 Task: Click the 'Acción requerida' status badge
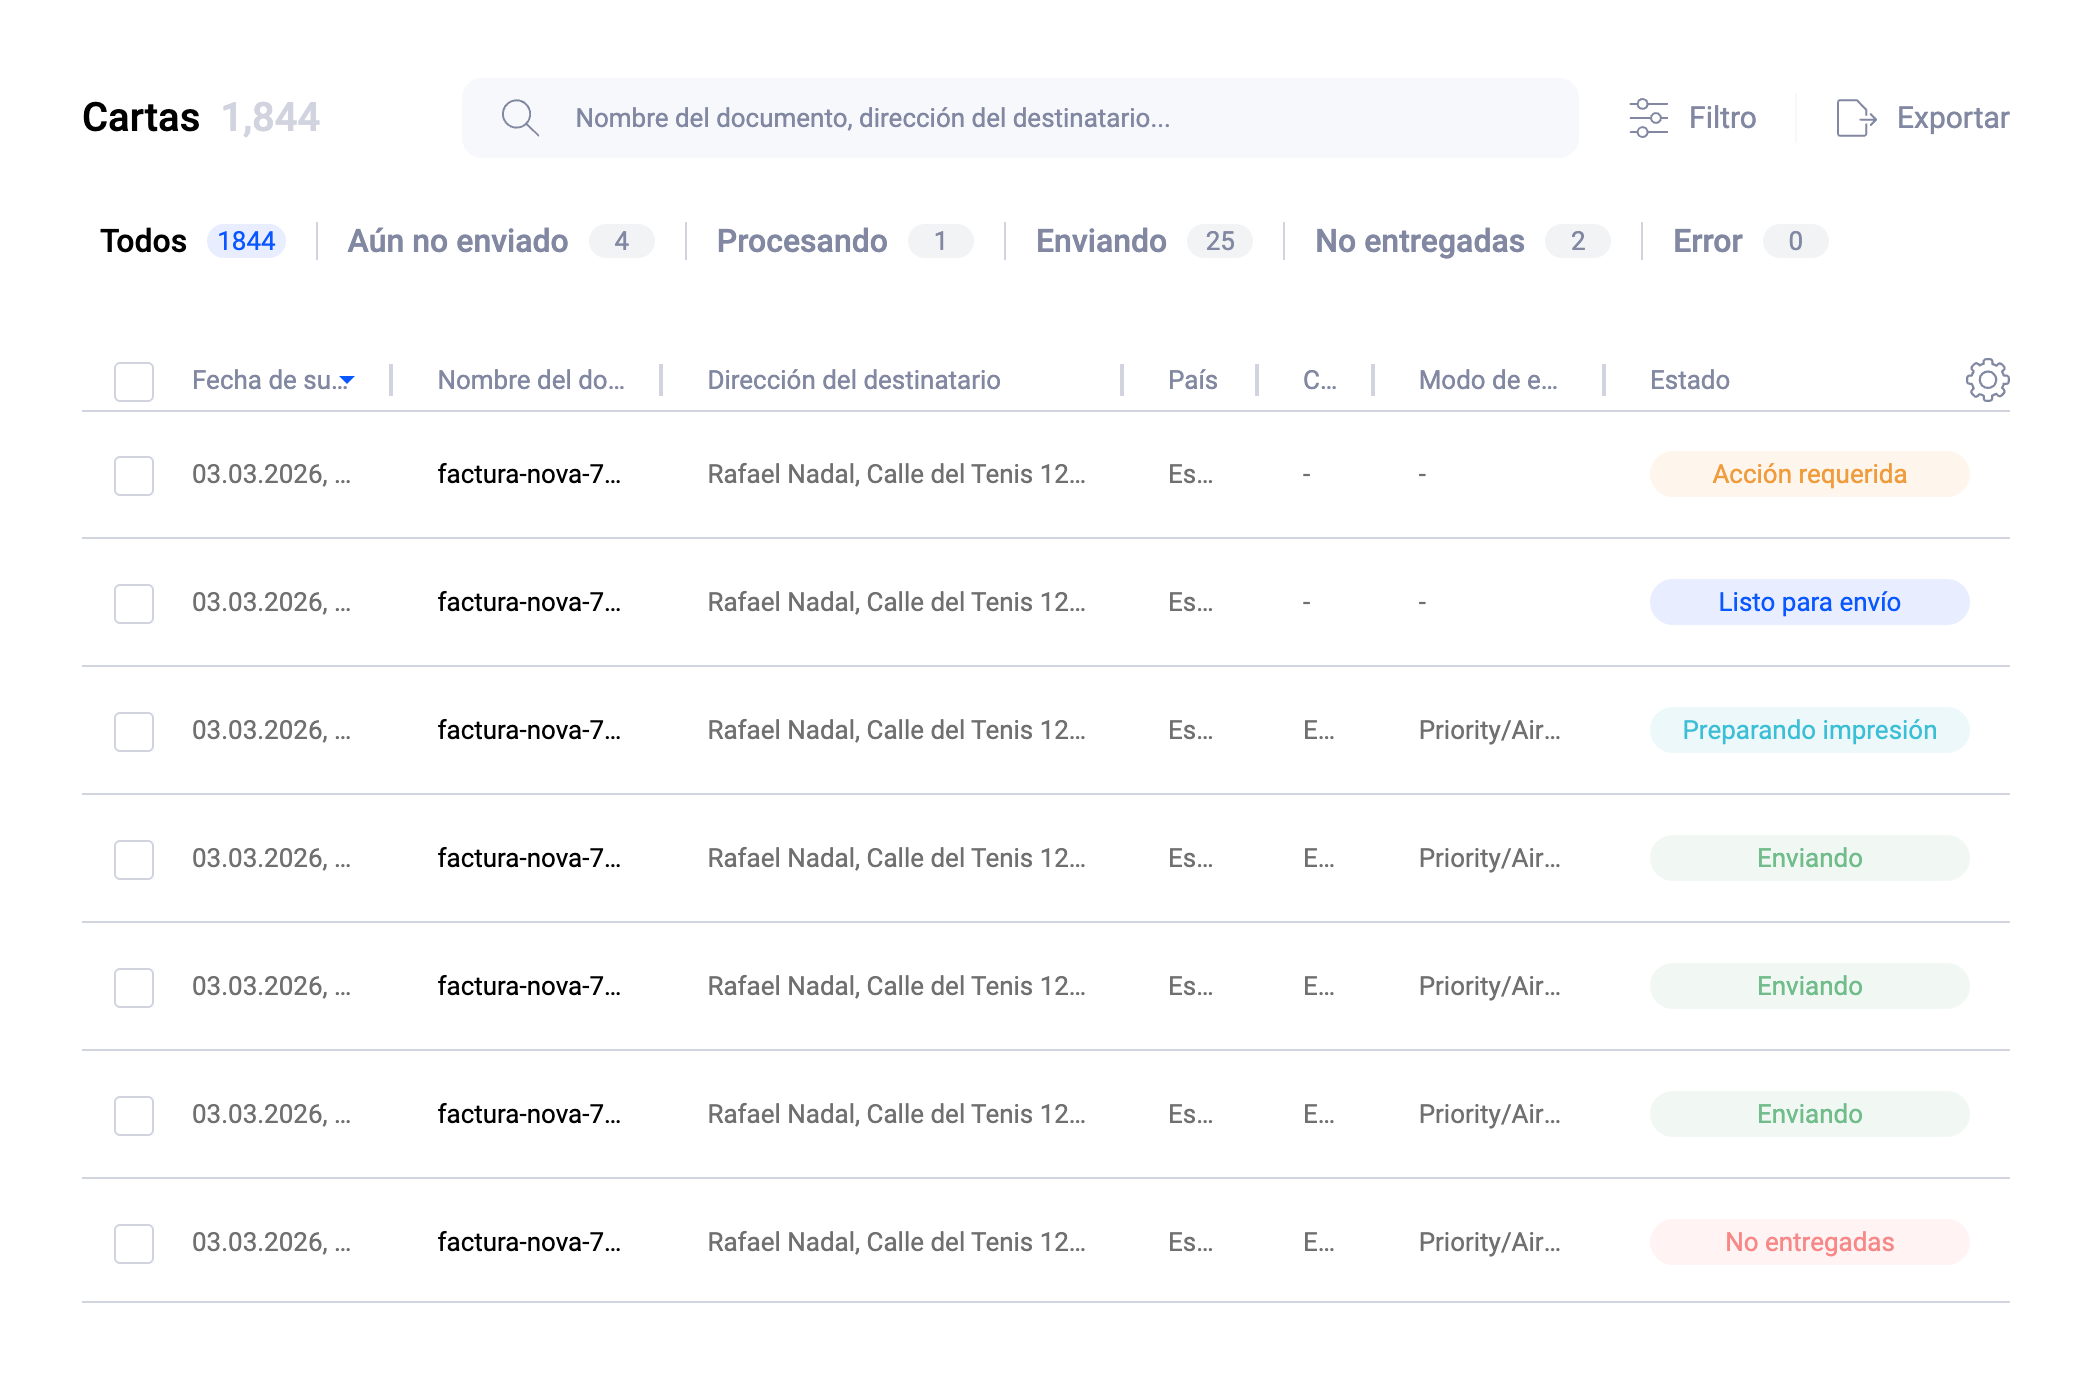pos(1808,474)
